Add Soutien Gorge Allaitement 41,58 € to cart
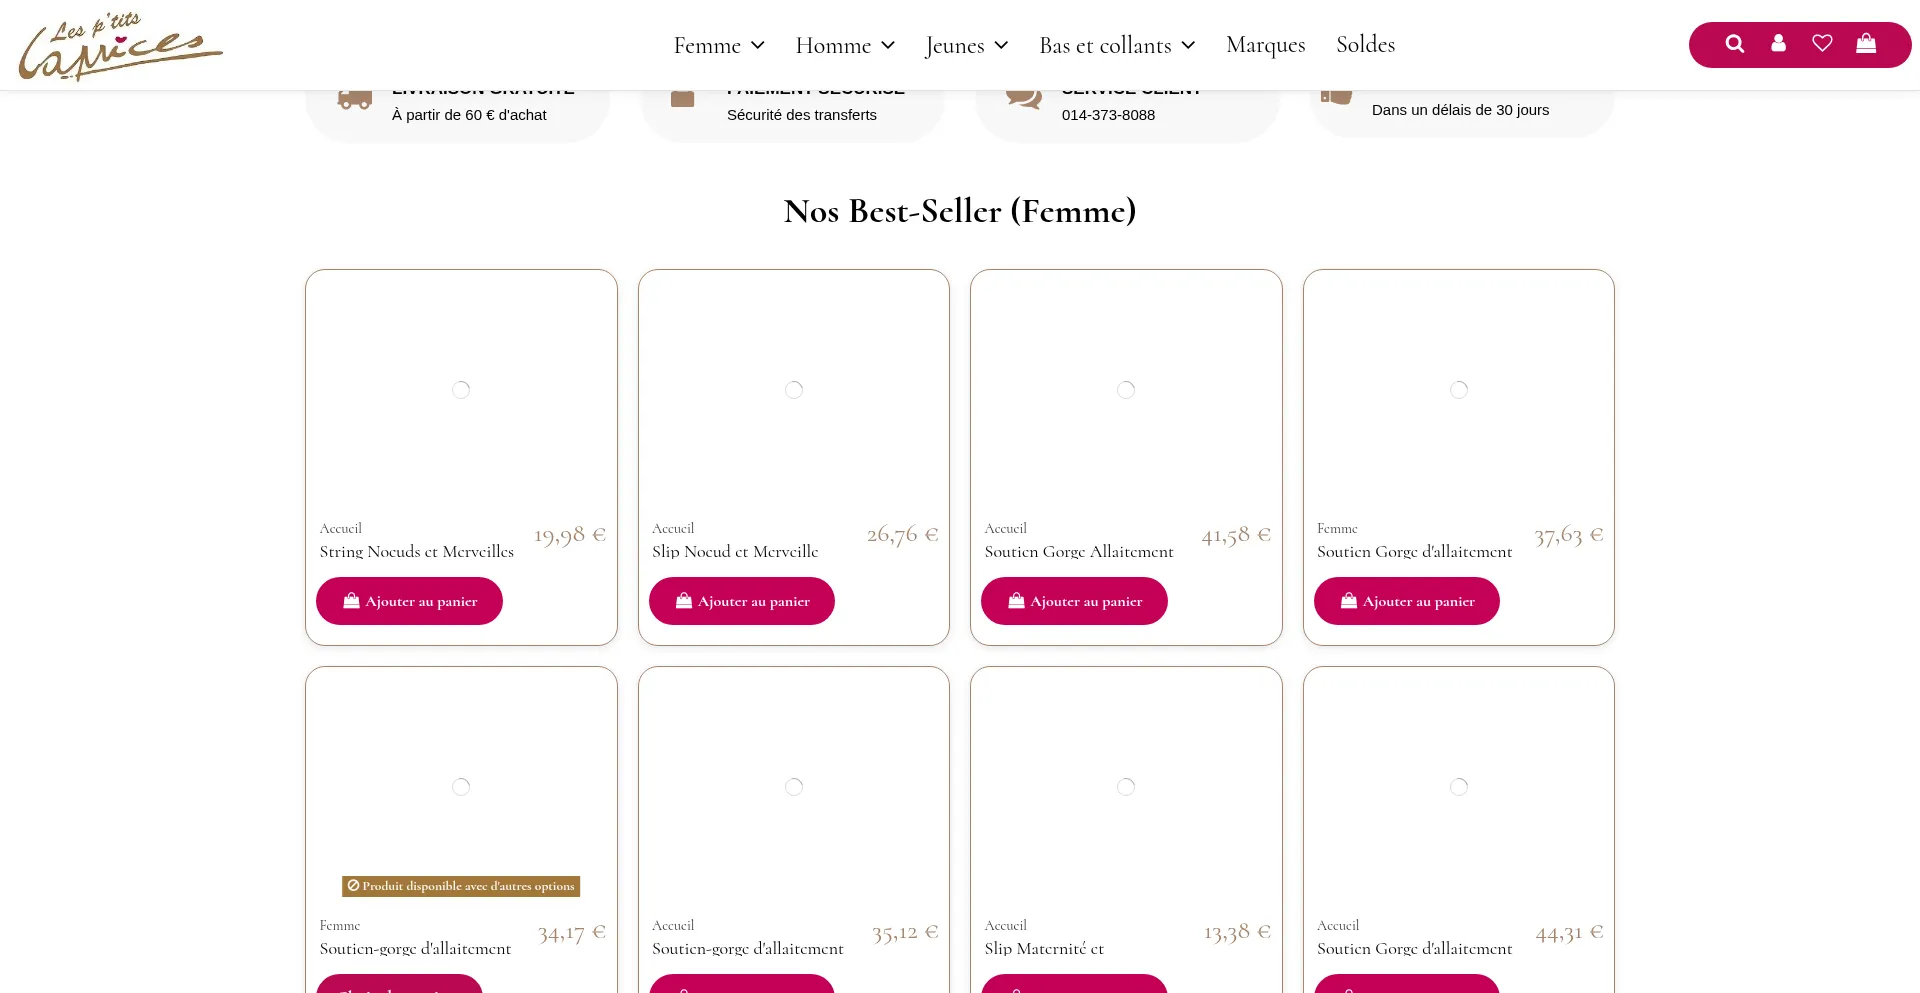The width and height of the screenshot is (1920, 993). tap(1074, 601)
